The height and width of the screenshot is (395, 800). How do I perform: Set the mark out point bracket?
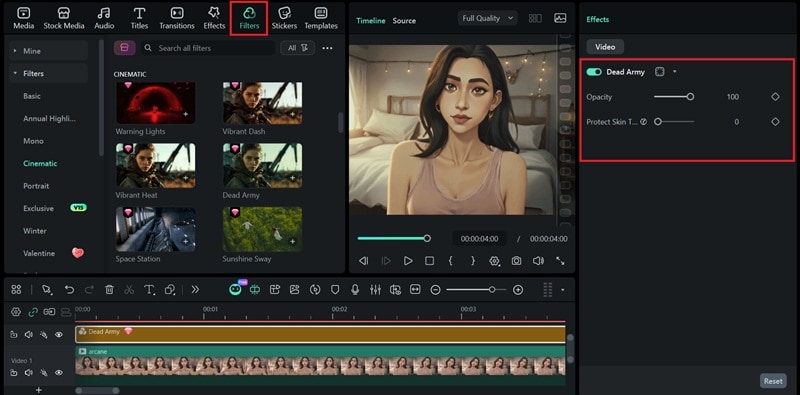click(472, 261)
